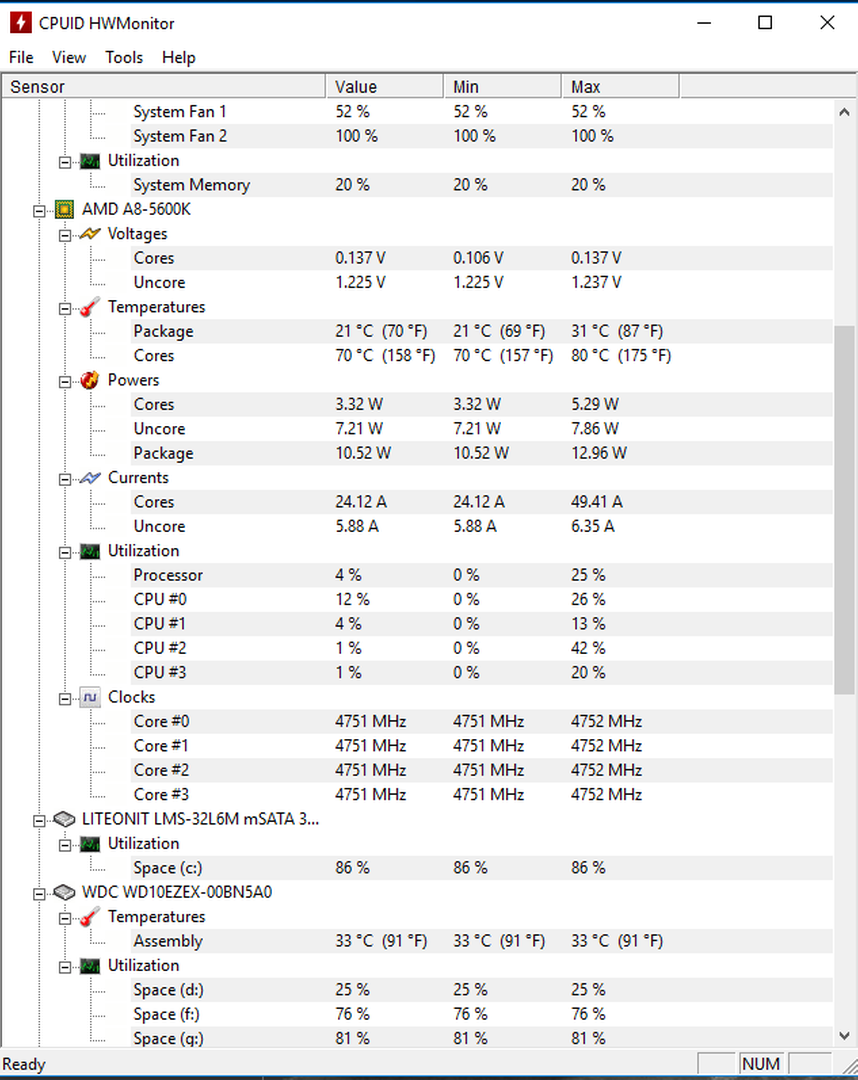This screenshot has height=1080, width=858.
Task: Collapse the WDC WD10EZEX drive node
Action: pos(39,893)
